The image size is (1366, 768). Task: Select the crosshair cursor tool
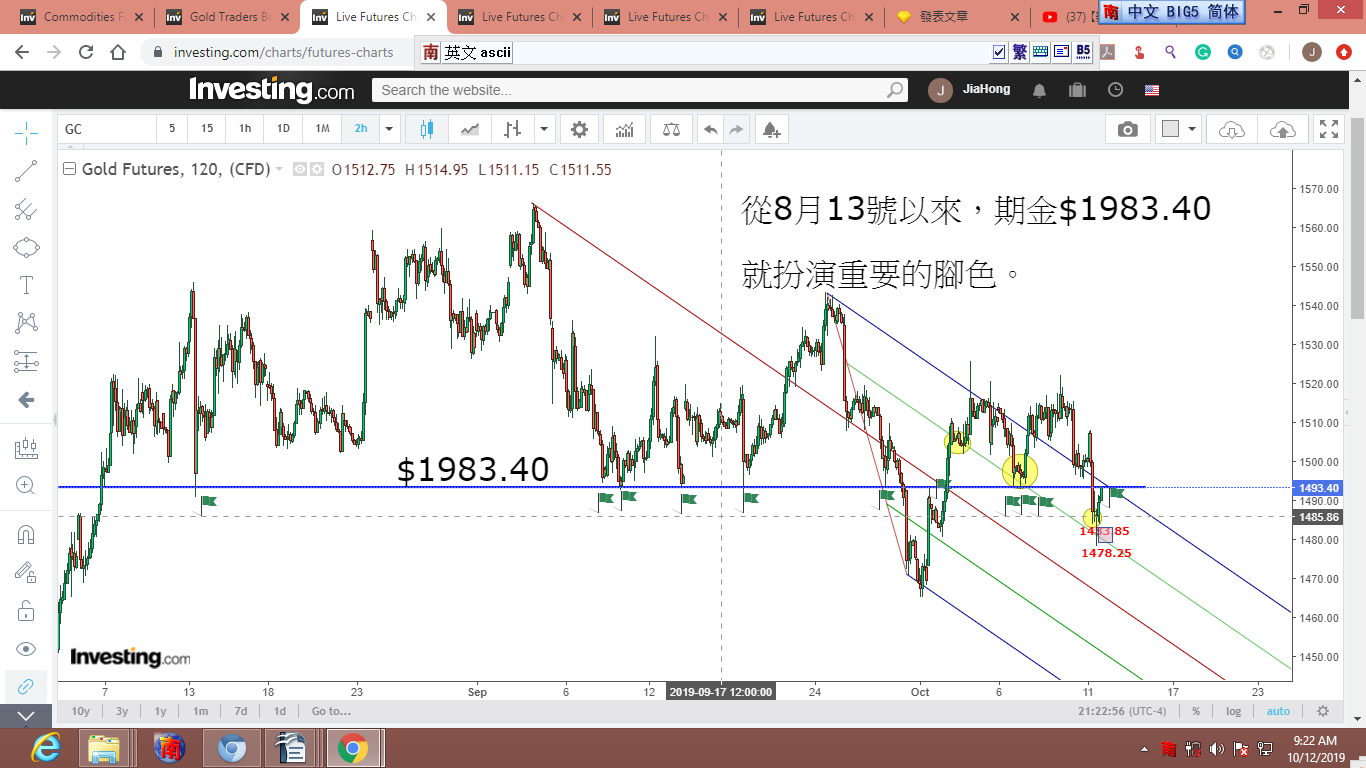coord(26,132)
